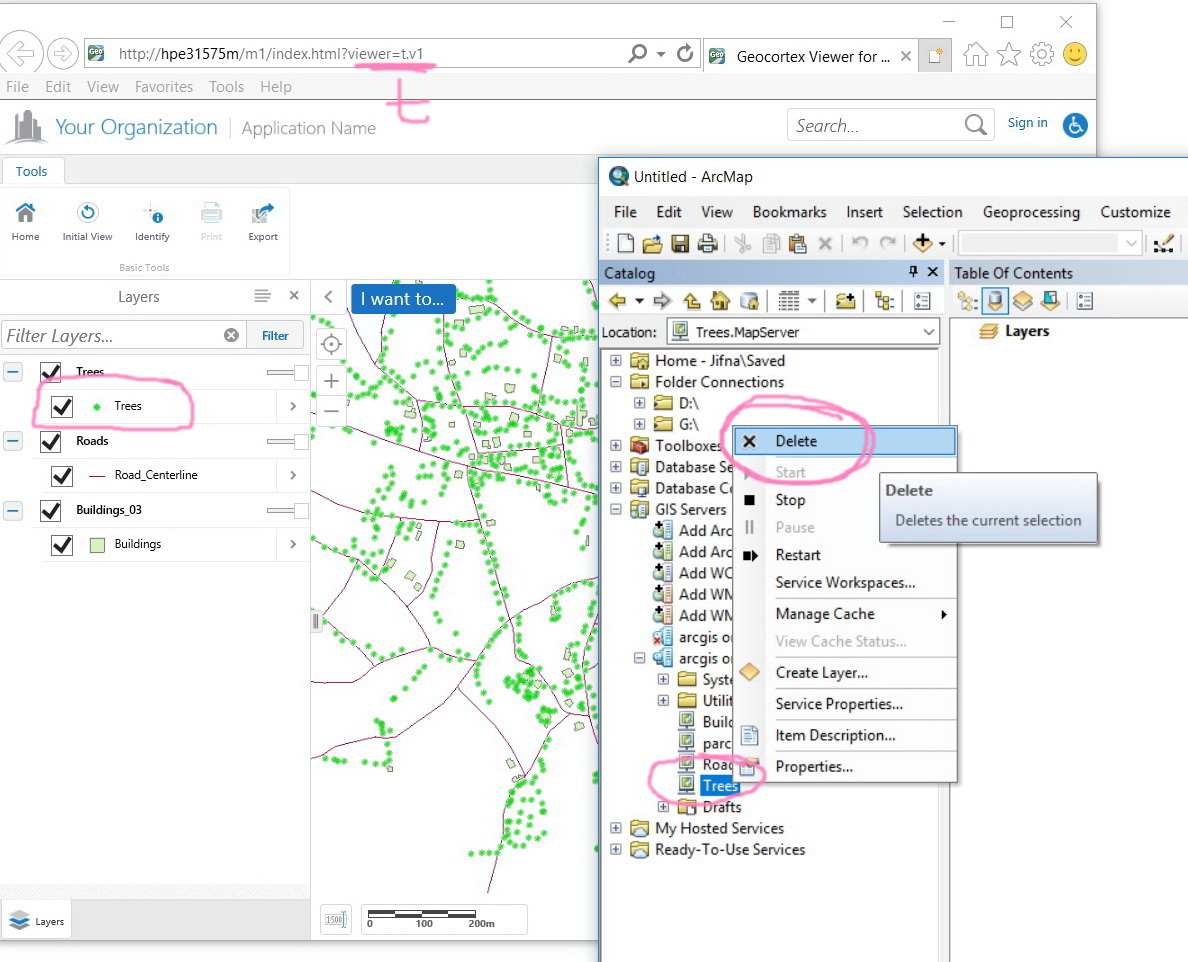The height and width of the screenshot is (962, 1188).
Task: Click the ArcMap Print icon
Action: coord(707,243)
